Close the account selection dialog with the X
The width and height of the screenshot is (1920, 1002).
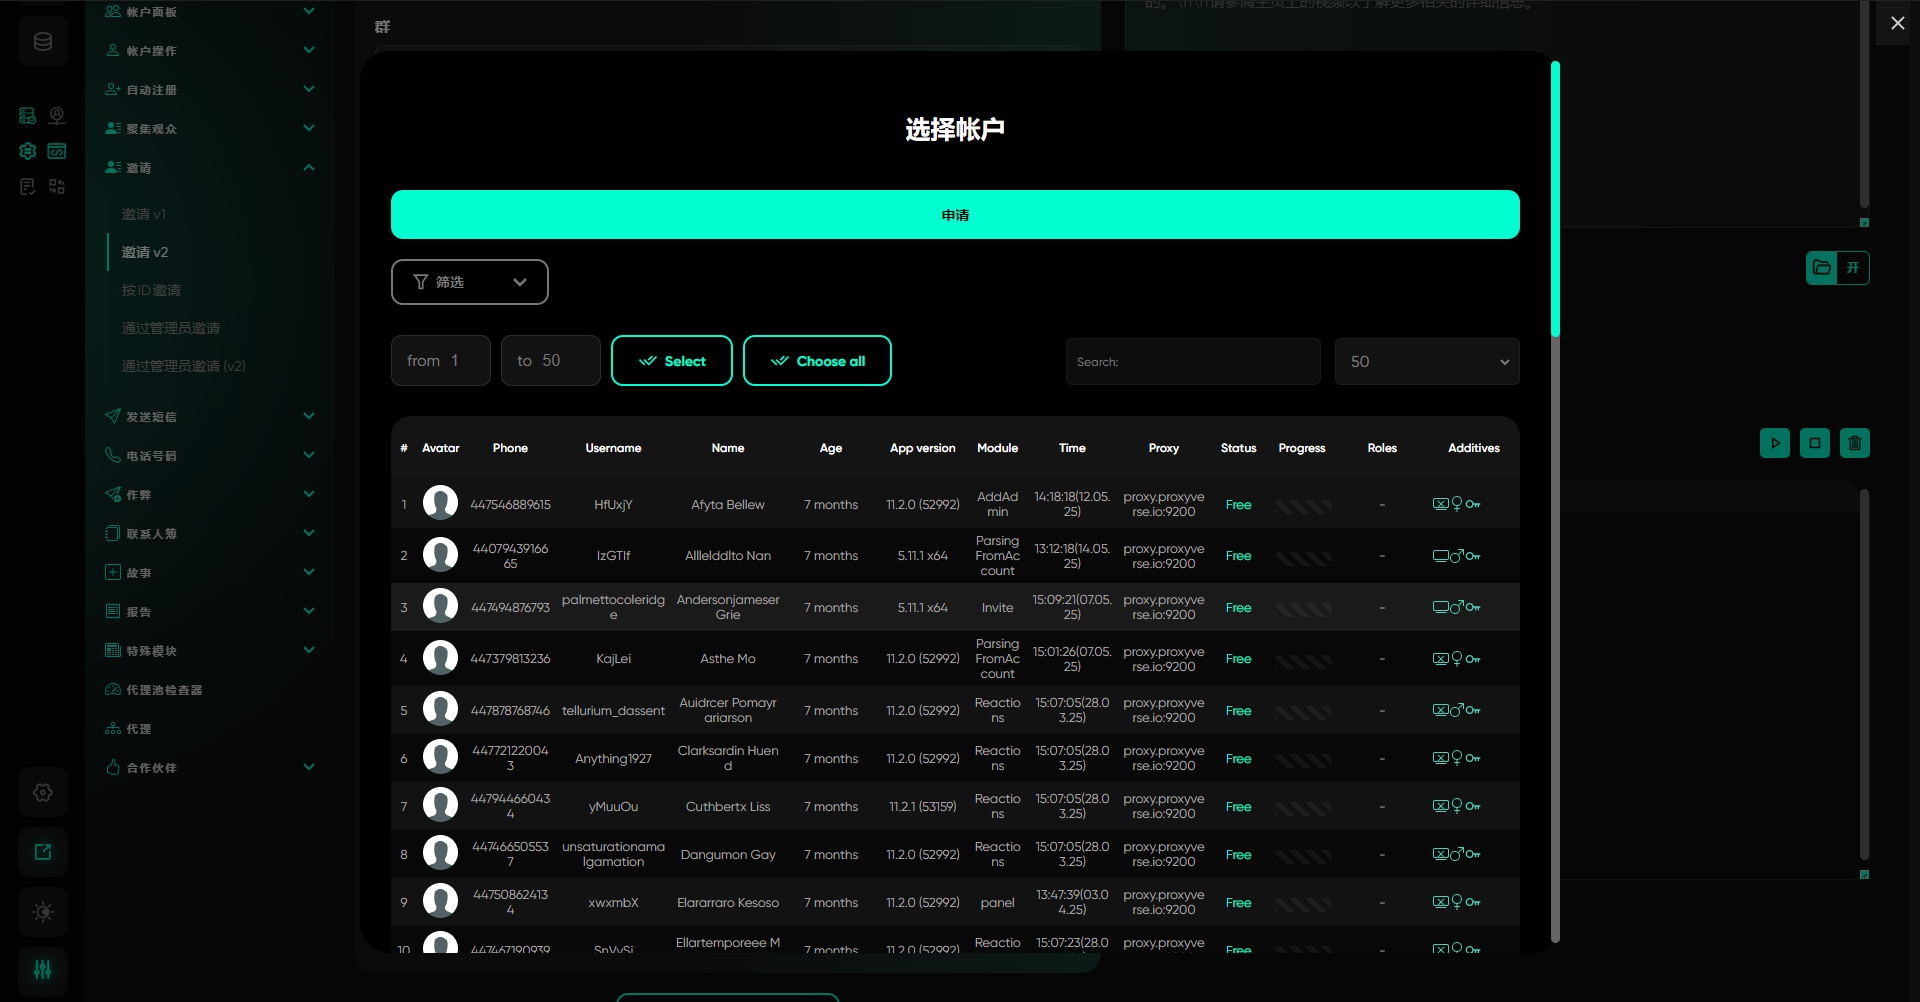pos(1897,23)
